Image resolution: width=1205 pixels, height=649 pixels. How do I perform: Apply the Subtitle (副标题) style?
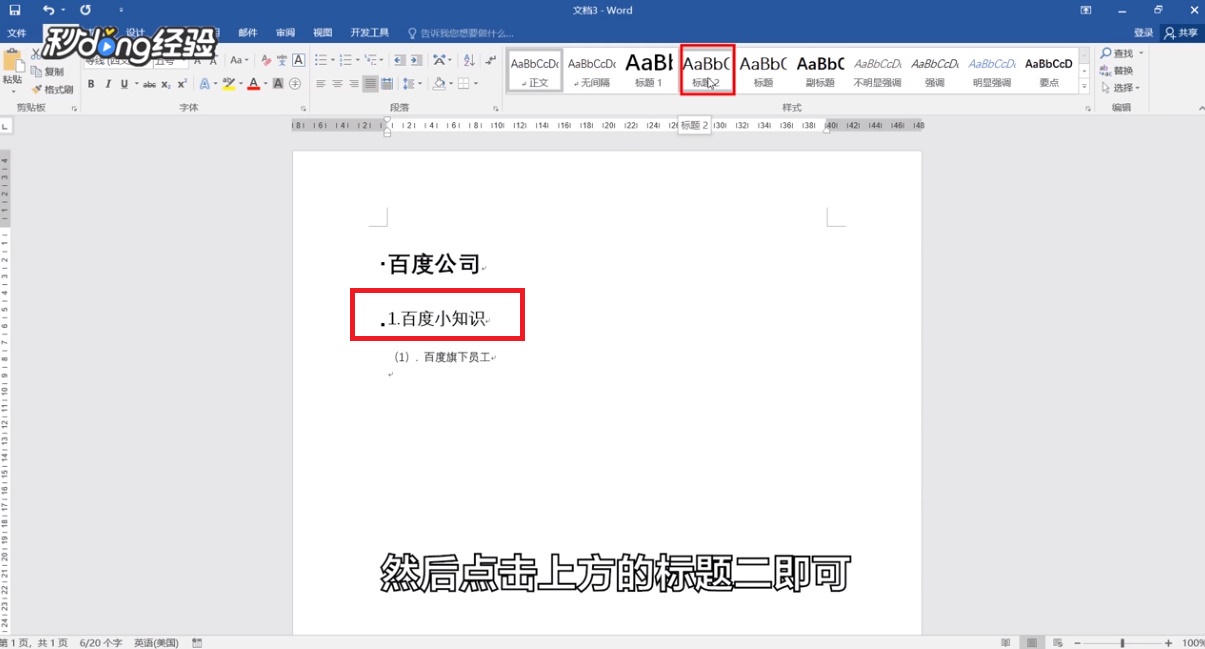(820, 70)
